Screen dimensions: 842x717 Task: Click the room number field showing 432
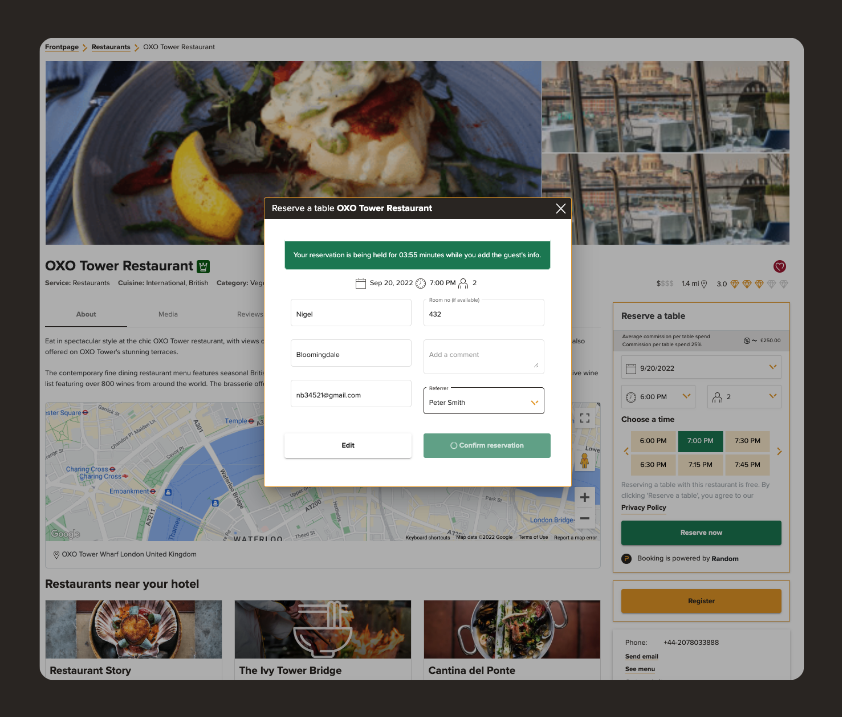(483, 313)
